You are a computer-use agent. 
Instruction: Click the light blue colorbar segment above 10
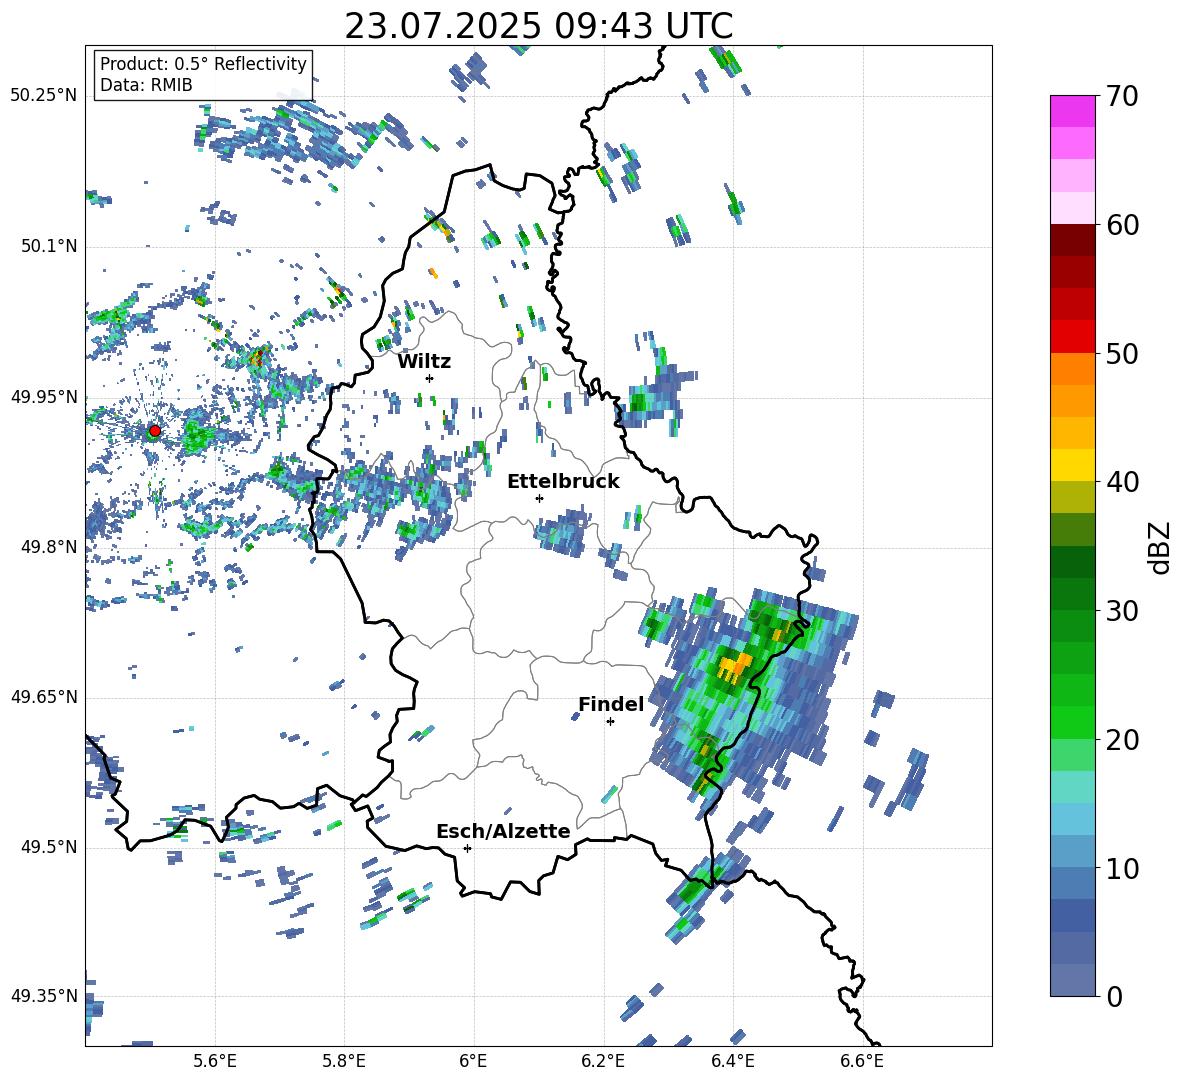tap(1072, 819)
